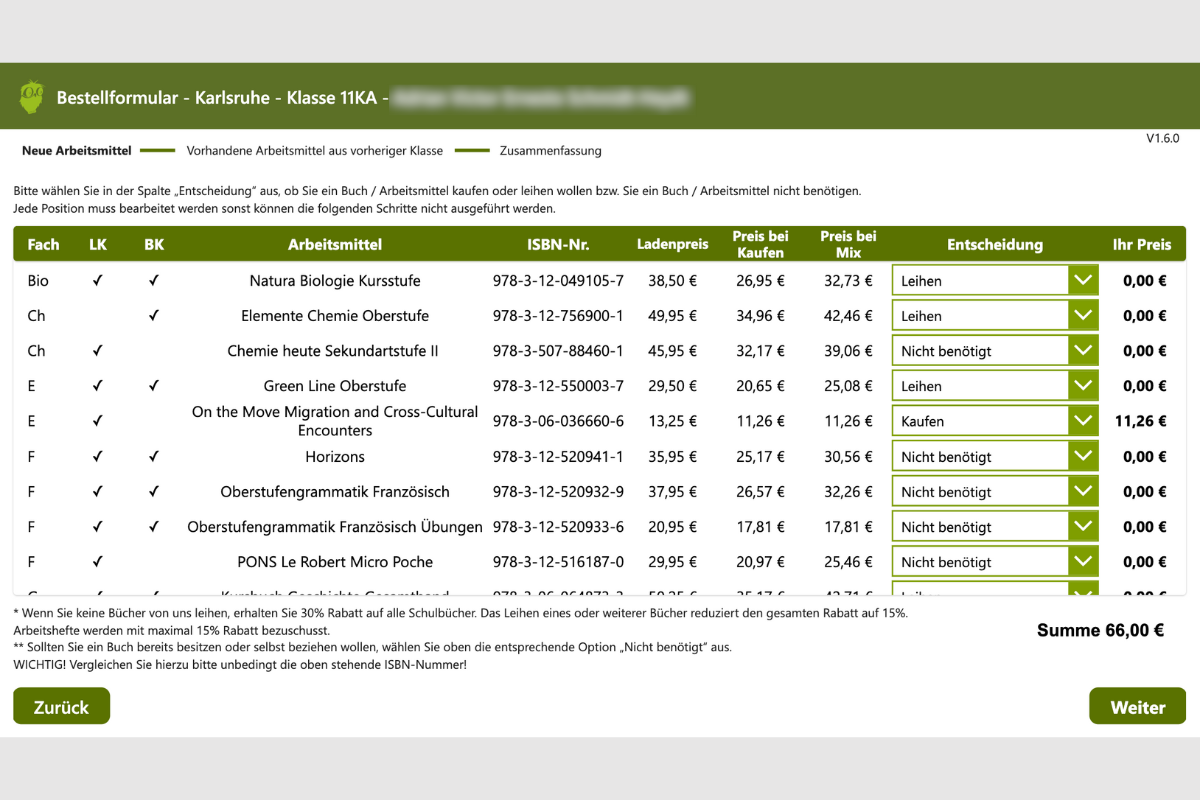Click ISBN number 978-3-12-049105-7
Screen dimensions: 1200x800
pos(558,281)
